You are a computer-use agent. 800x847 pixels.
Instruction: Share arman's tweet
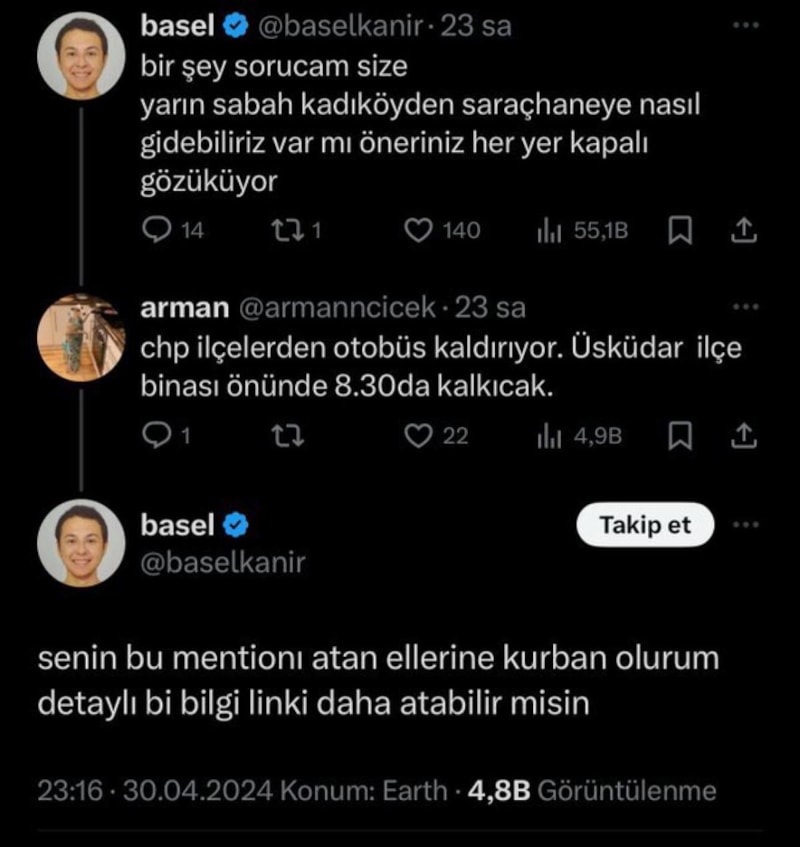[x=742, y=435]
